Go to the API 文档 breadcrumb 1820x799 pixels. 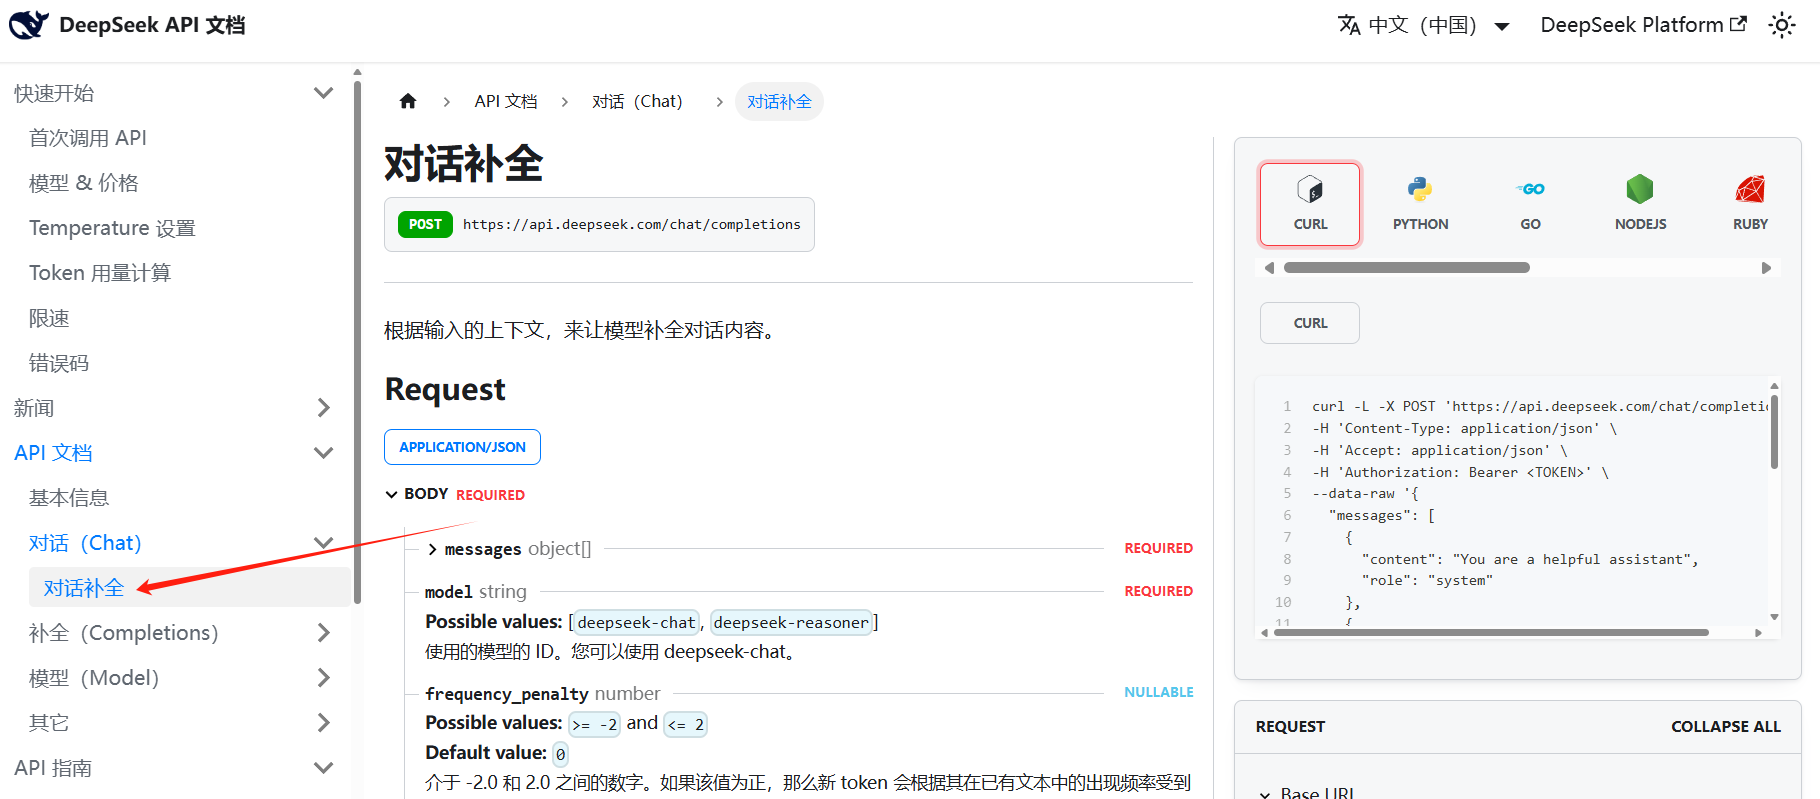pyautogui.click(x=505, y=101)
